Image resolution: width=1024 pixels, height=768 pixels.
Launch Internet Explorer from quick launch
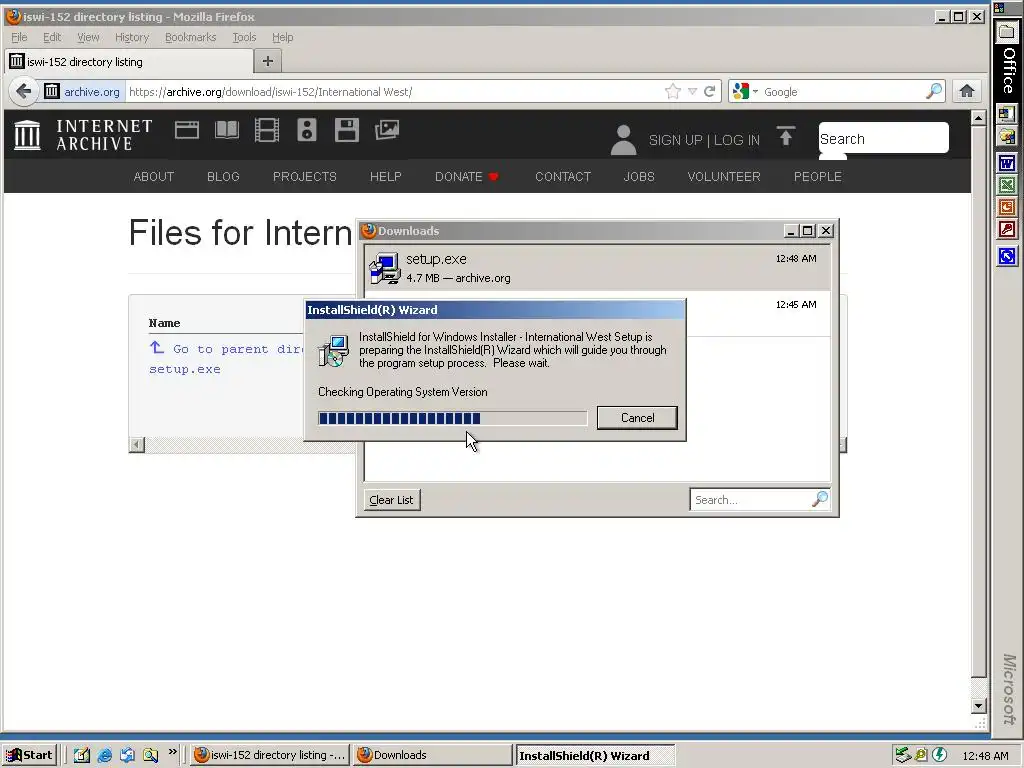tap(104, 755)
